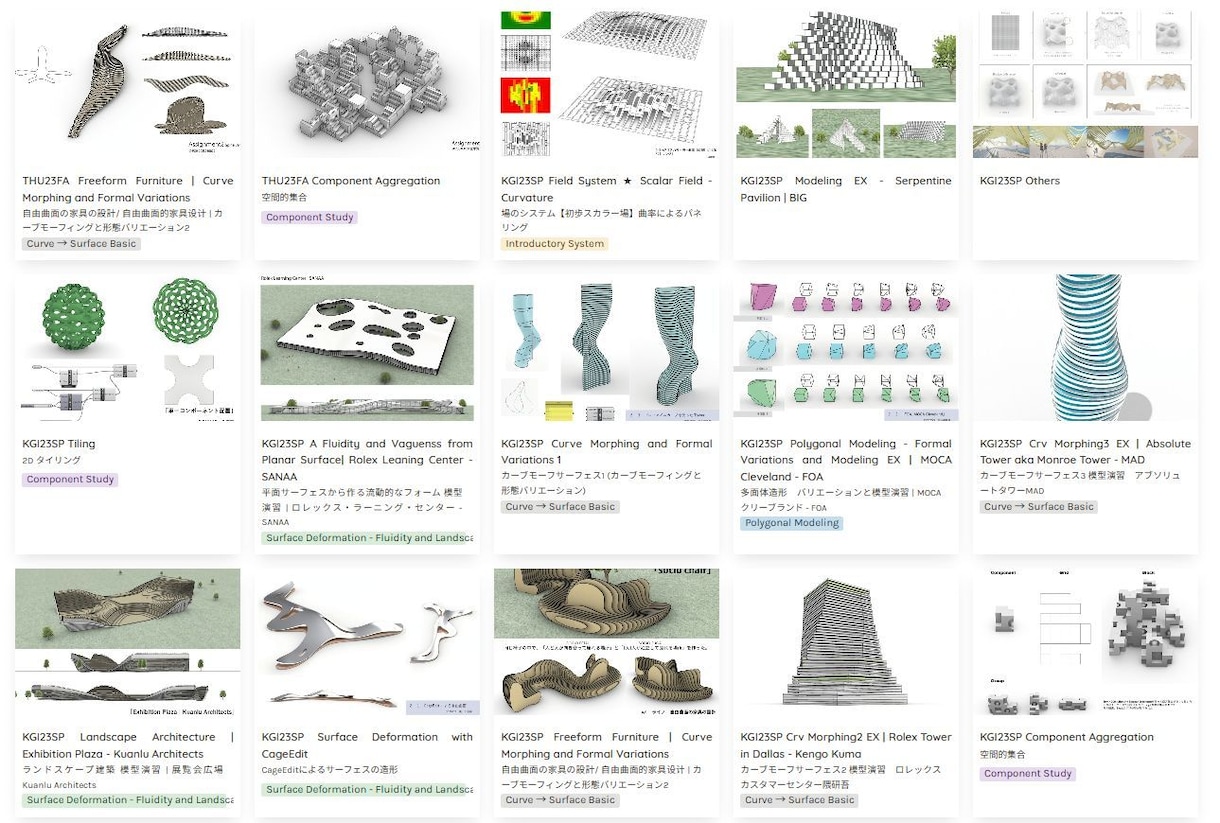
Task: Open the Rolex Tower in Dallas thumbnail
Action: tap(846, 643)
